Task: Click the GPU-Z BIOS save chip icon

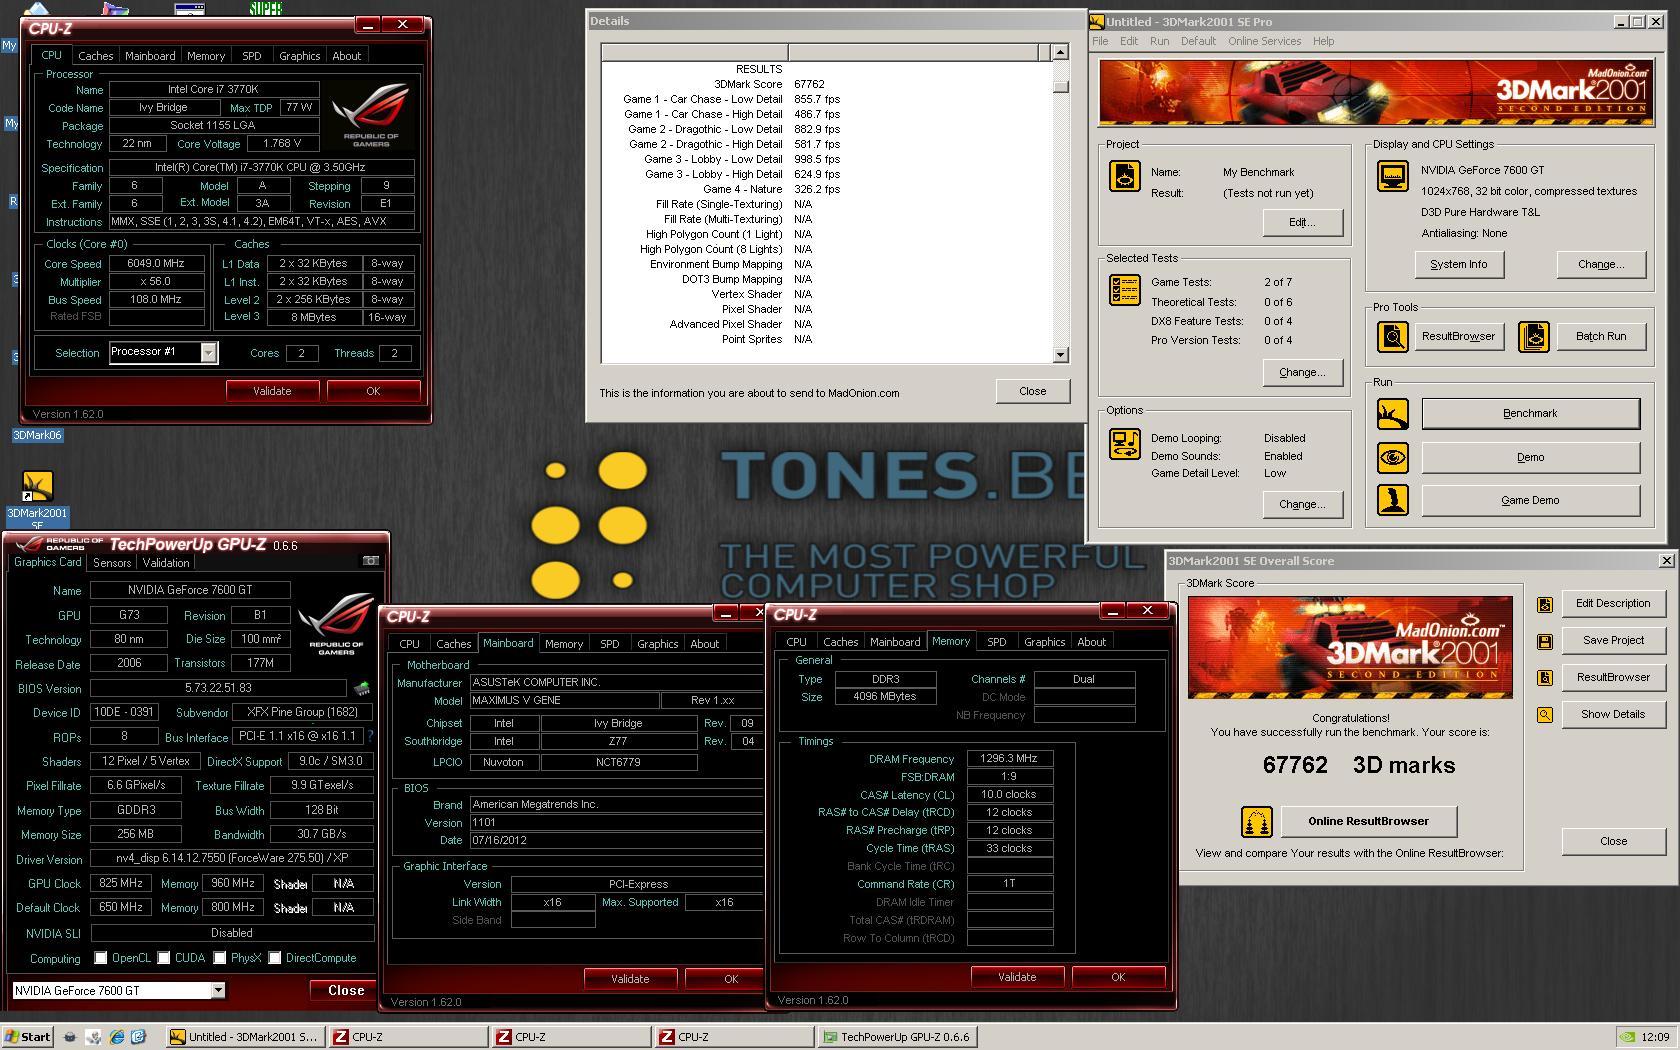Action: pos(362,688)
